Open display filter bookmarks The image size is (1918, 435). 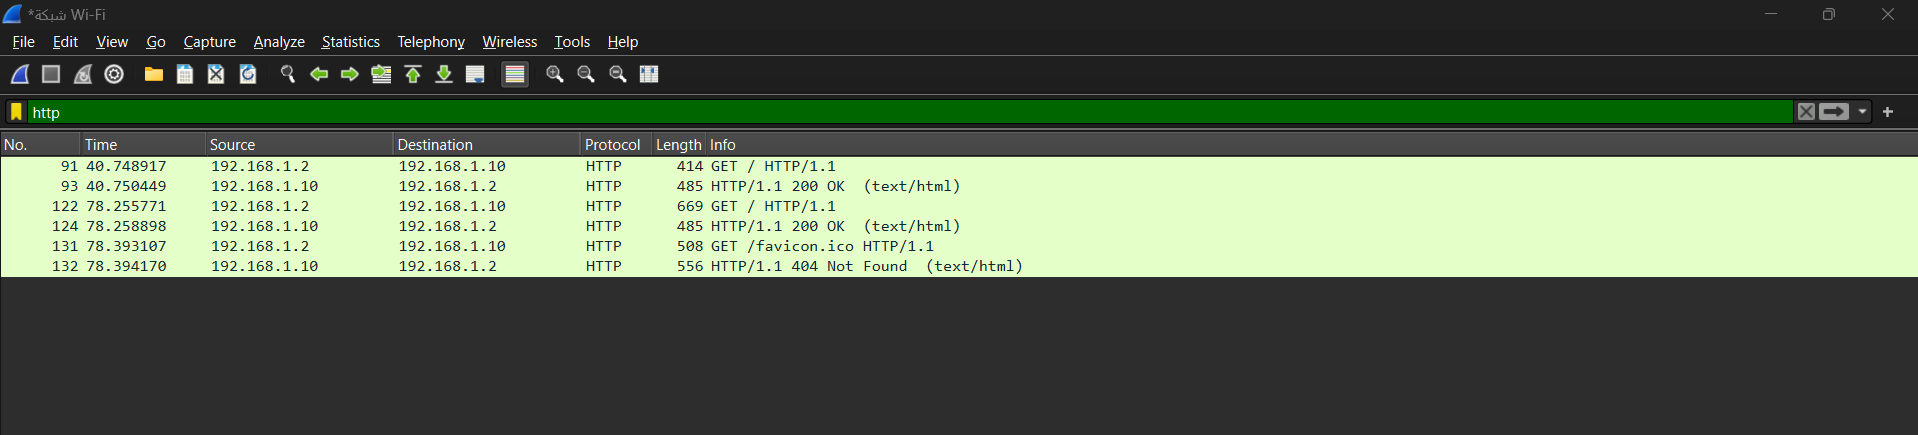[16, 112]
